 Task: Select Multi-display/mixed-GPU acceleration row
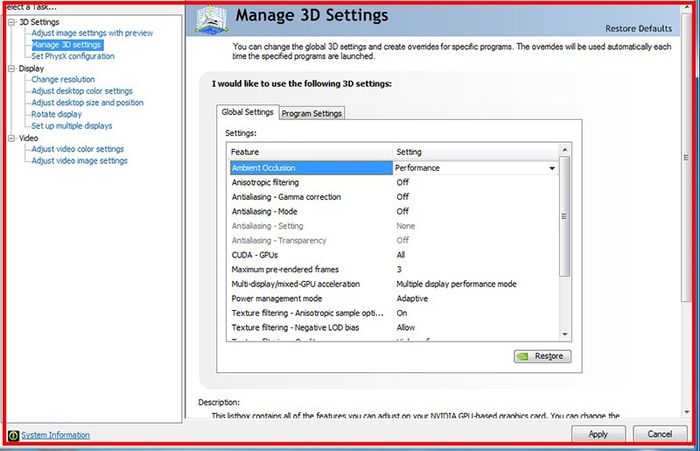click(x=394, y=284)
